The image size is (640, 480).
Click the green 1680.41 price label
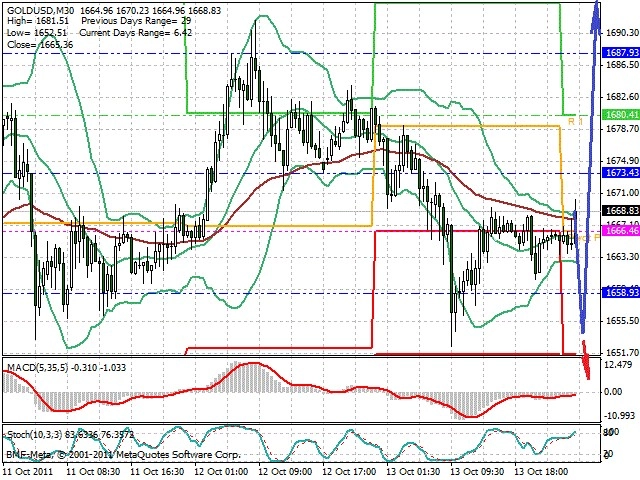tap(620, 115)
